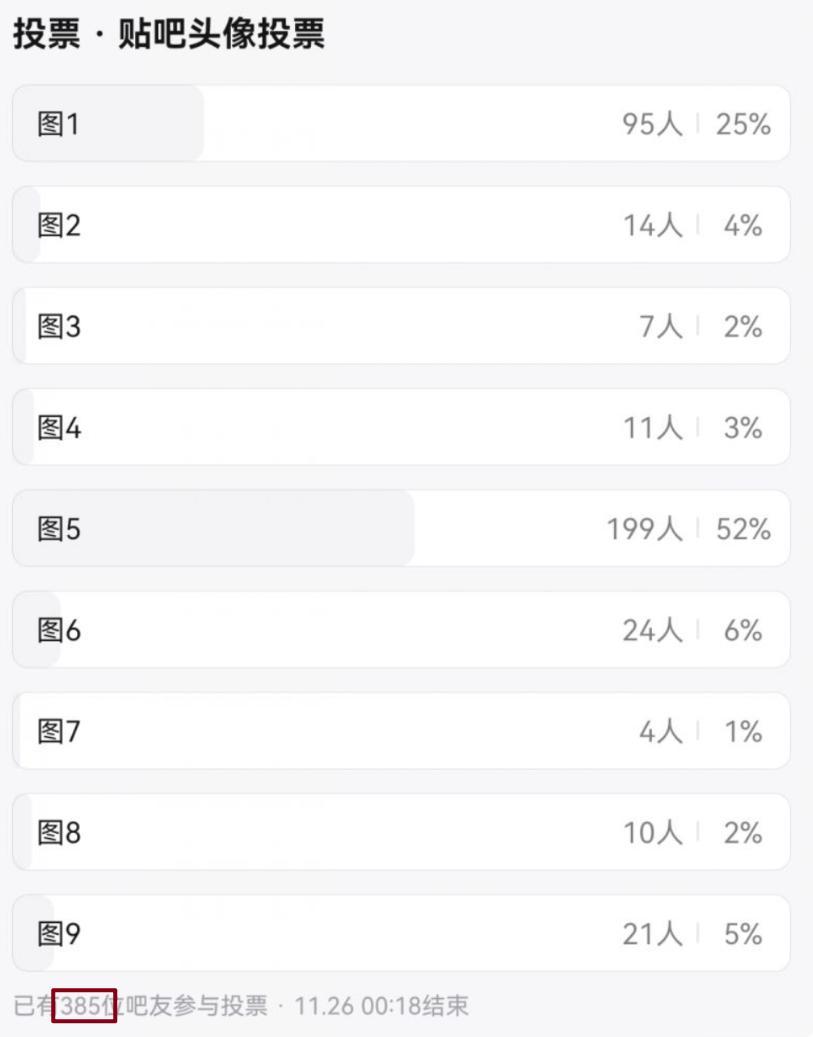Select poll option 图3
The image size is (813, 1037).
click(x=400, y=326)
